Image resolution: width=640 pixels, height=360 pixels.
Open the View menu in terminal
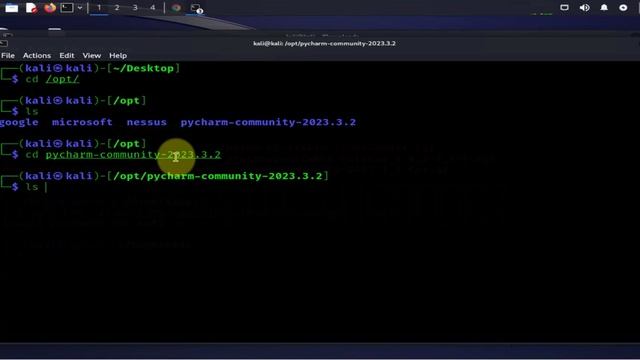91,56
